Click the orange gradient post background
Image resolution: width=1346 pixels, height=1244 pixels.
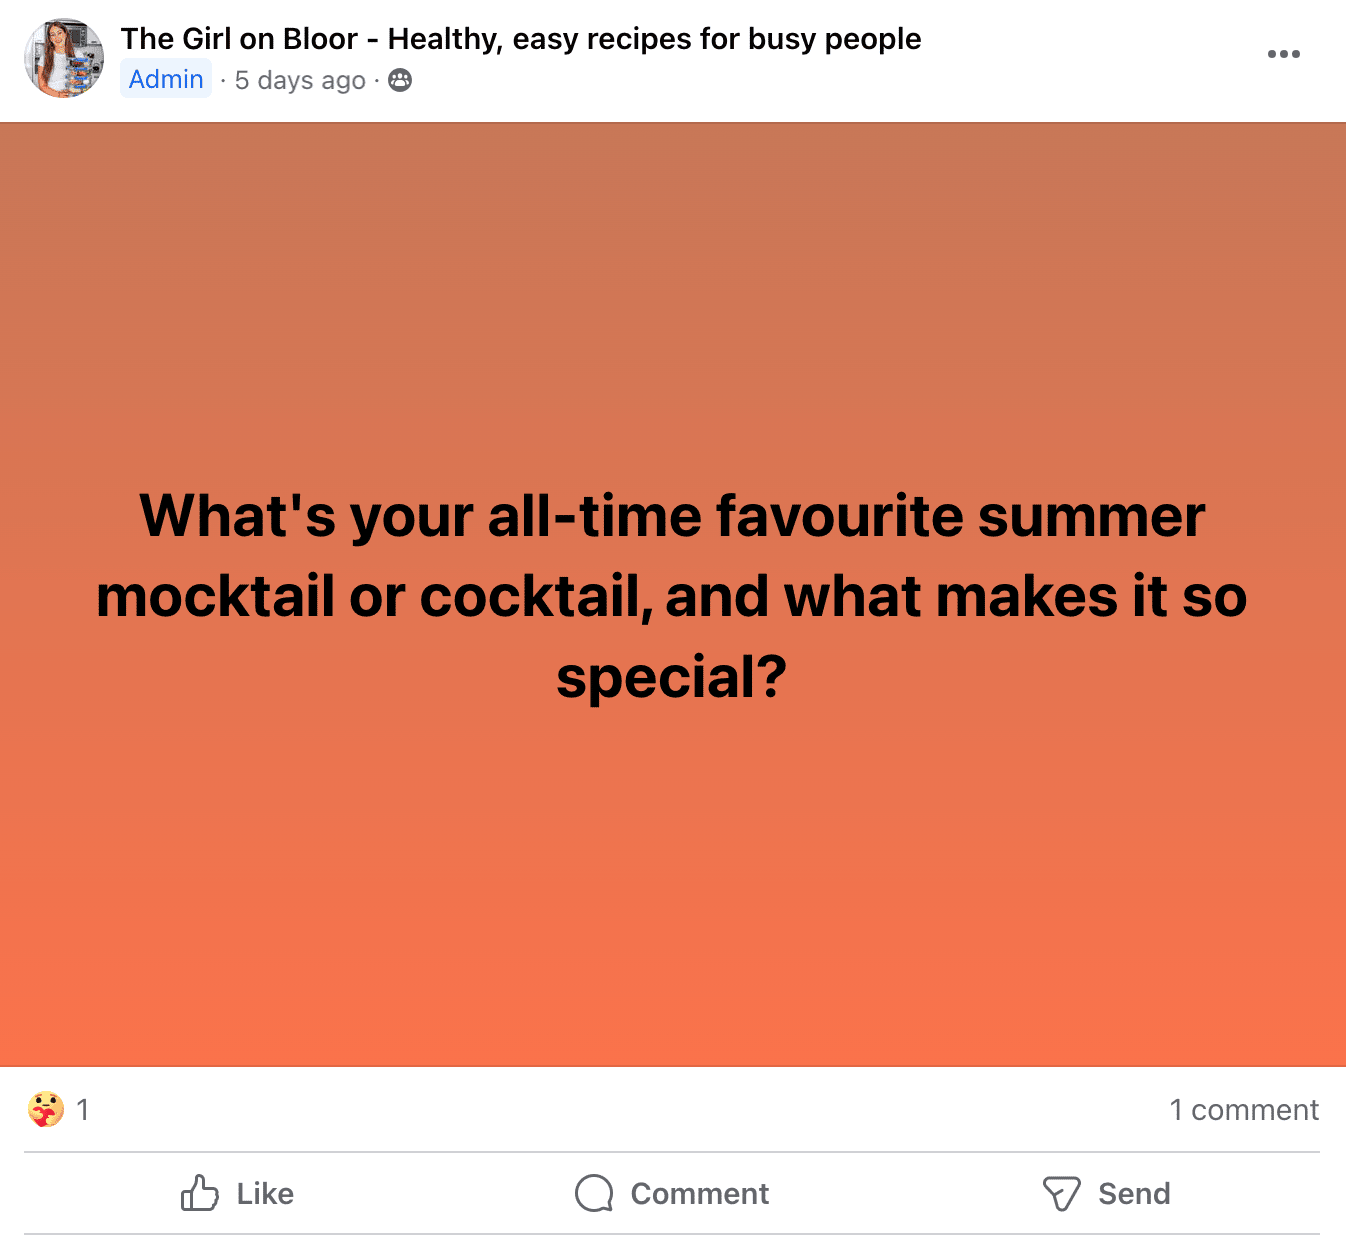coord(672,880)
